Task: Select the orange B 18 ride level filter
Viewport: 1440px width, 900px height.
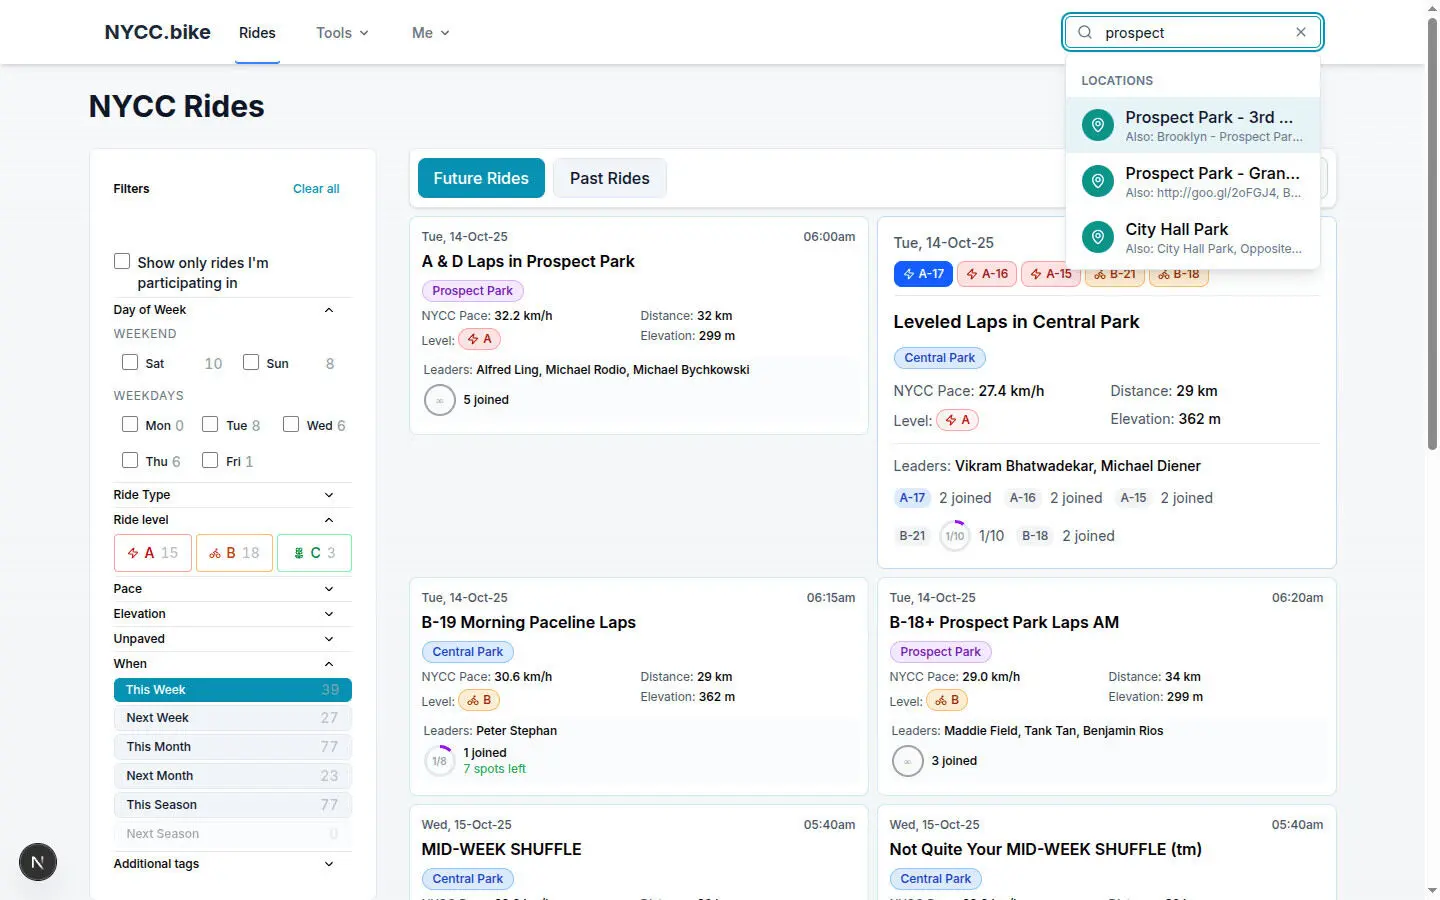Action: (x=233, y=552)
